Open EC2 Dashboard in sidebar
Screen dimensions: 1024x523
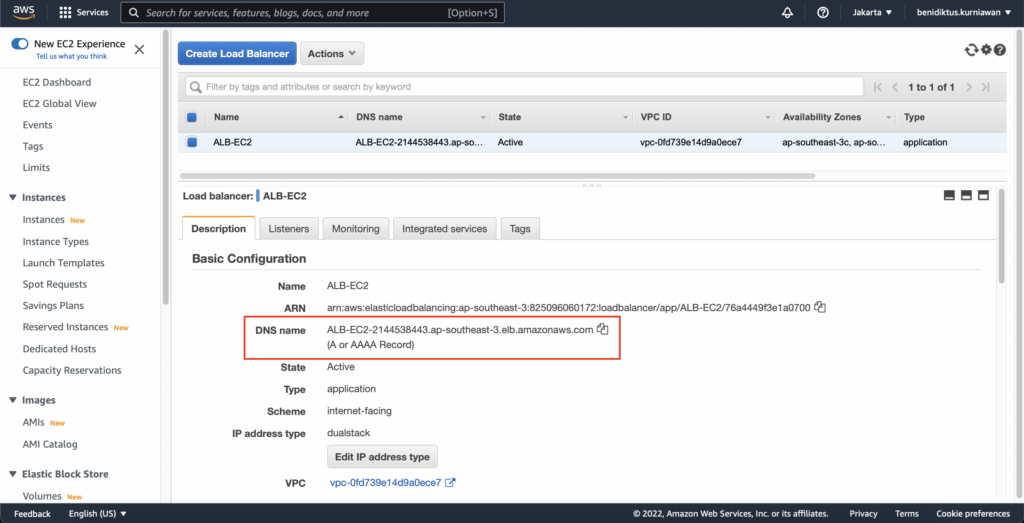(57, 82)
